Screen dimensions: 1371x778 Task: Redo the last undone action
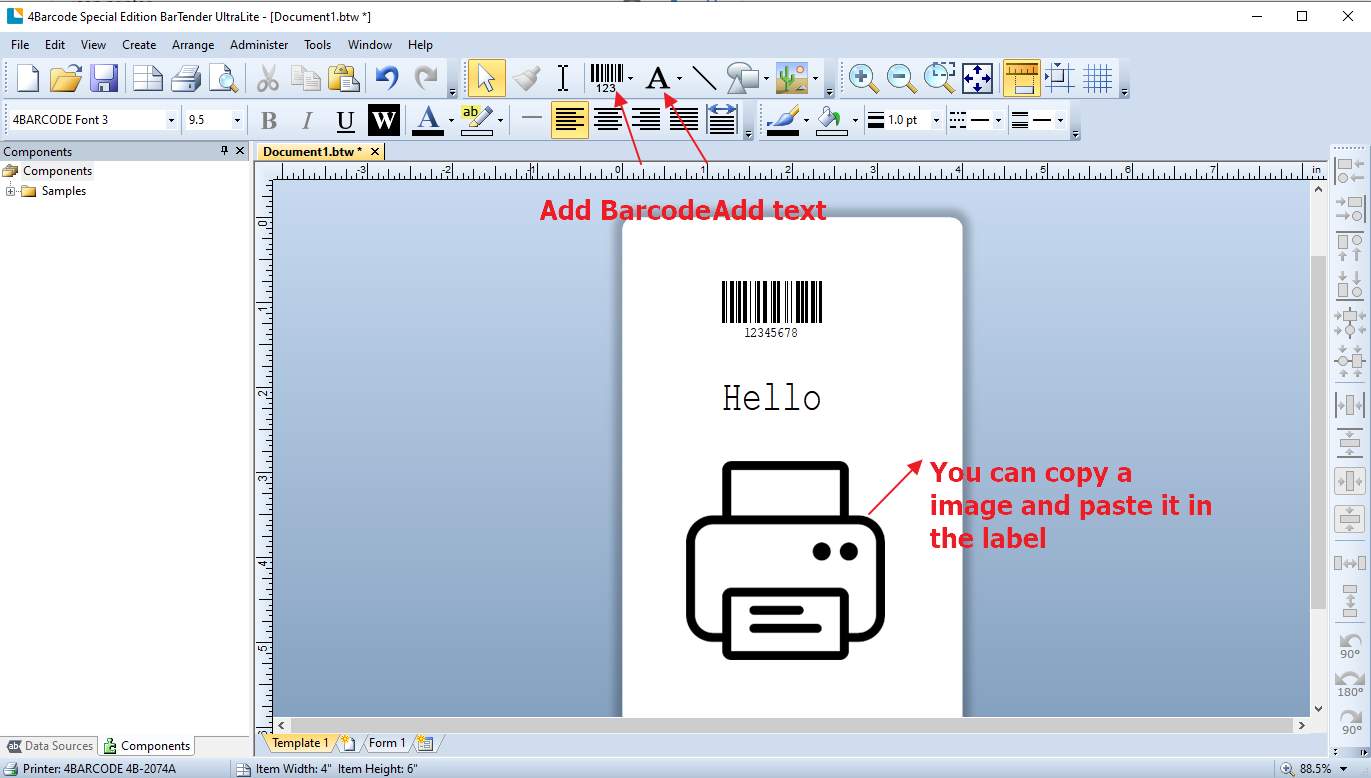coord(426,79)
